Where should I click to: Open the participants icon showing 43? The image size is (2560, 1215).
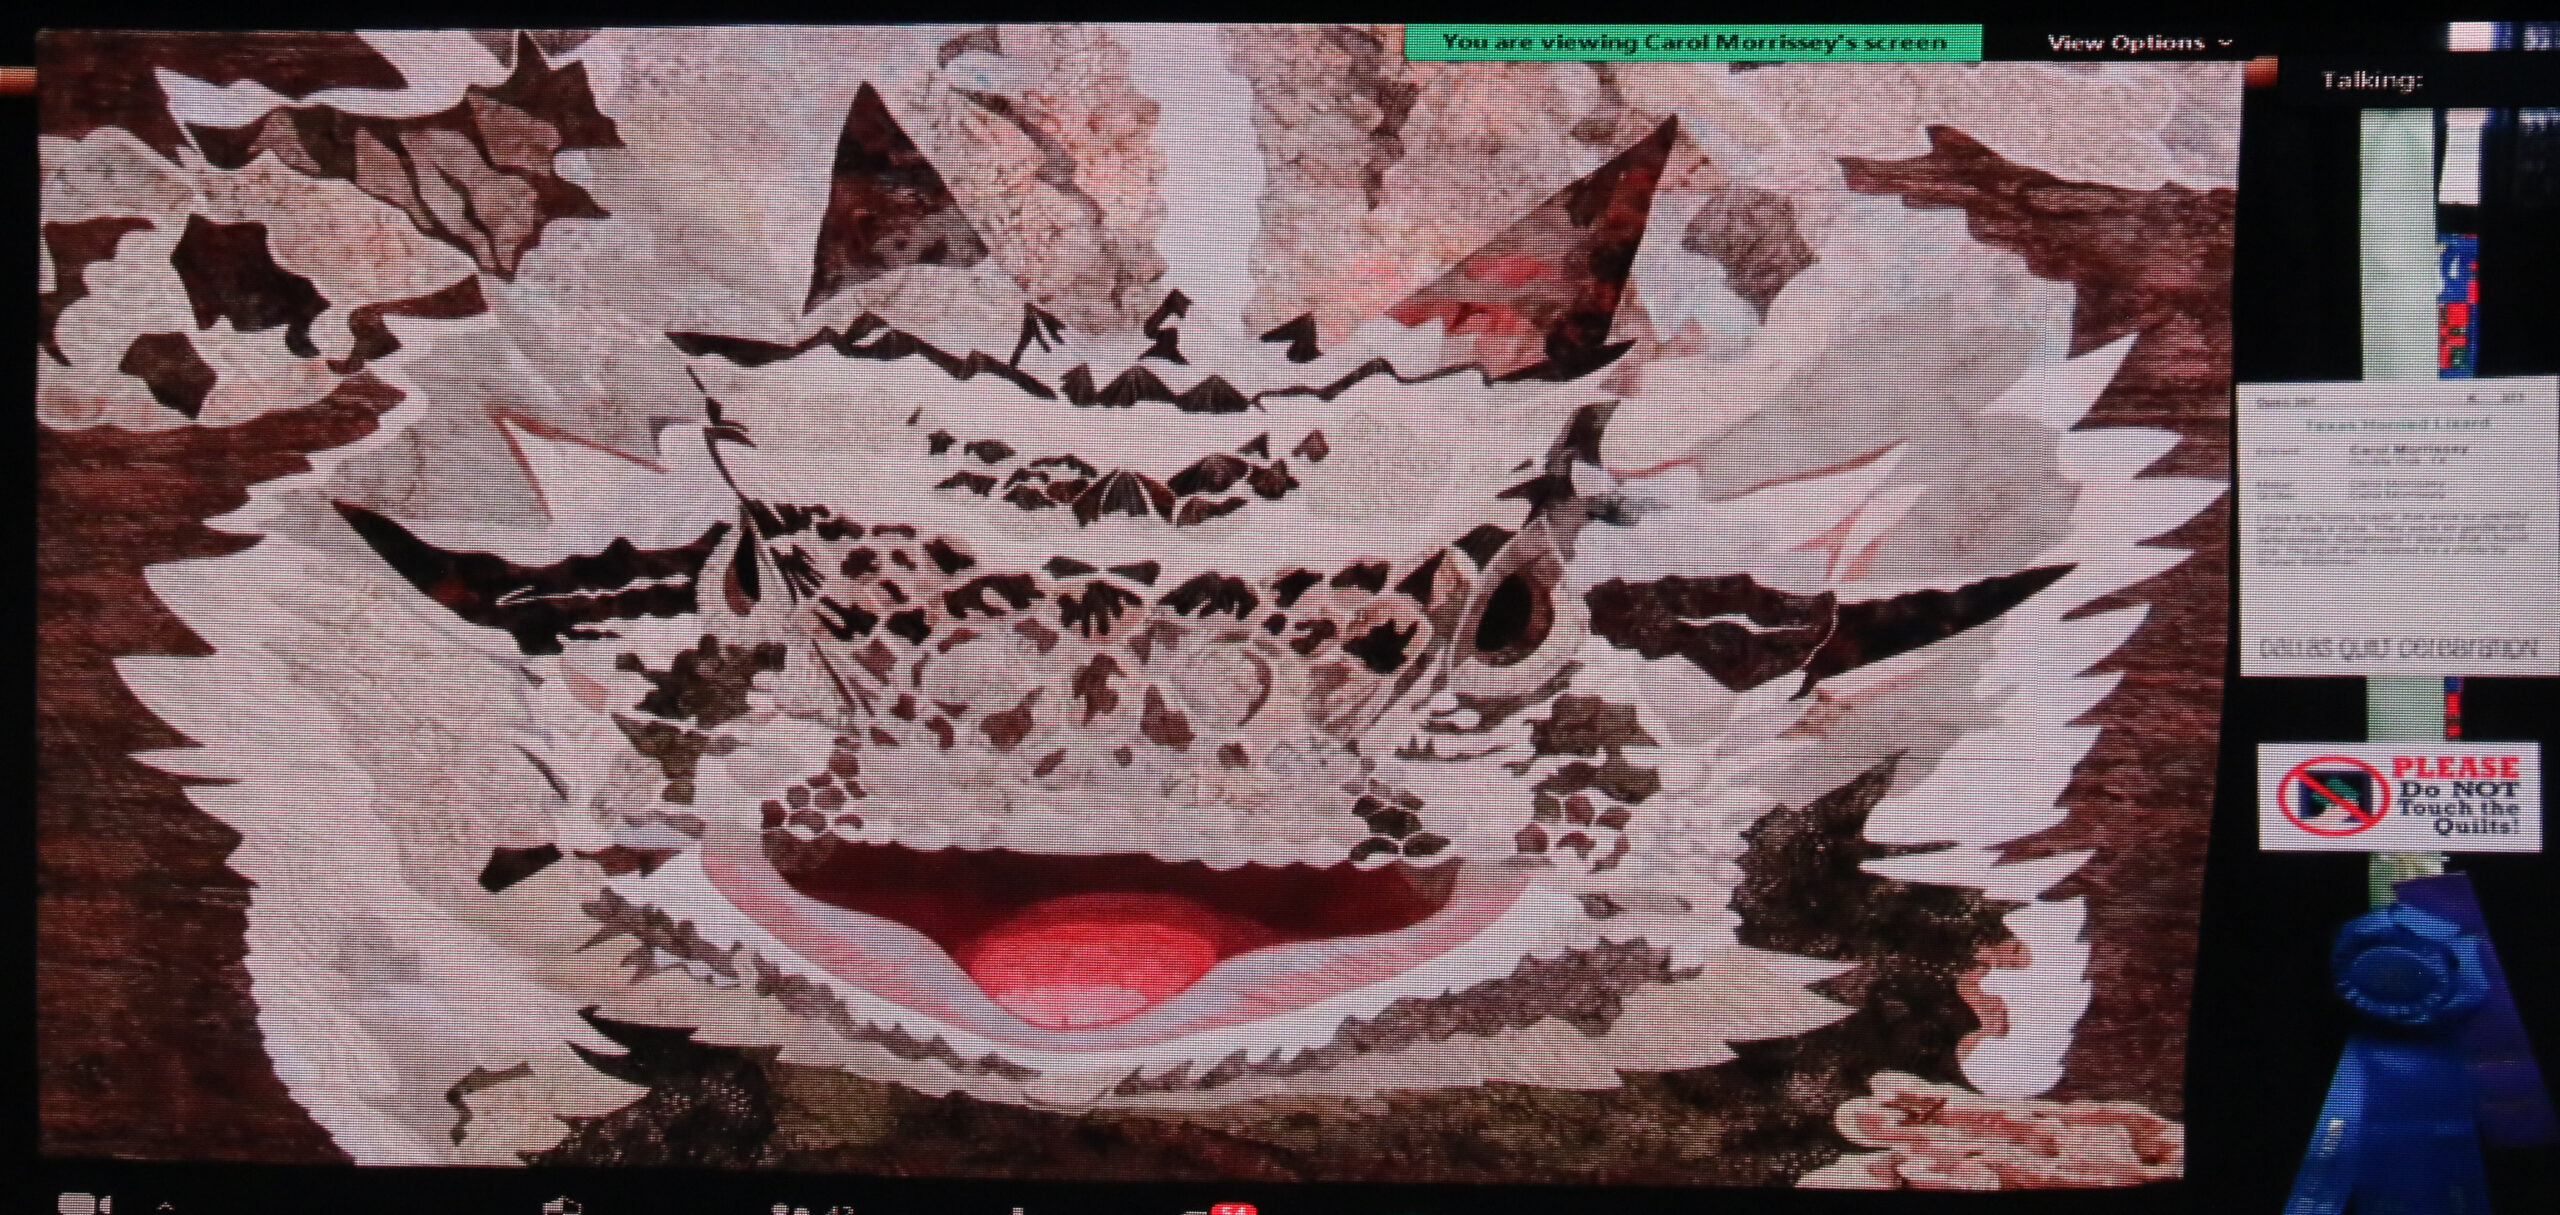810,1208
